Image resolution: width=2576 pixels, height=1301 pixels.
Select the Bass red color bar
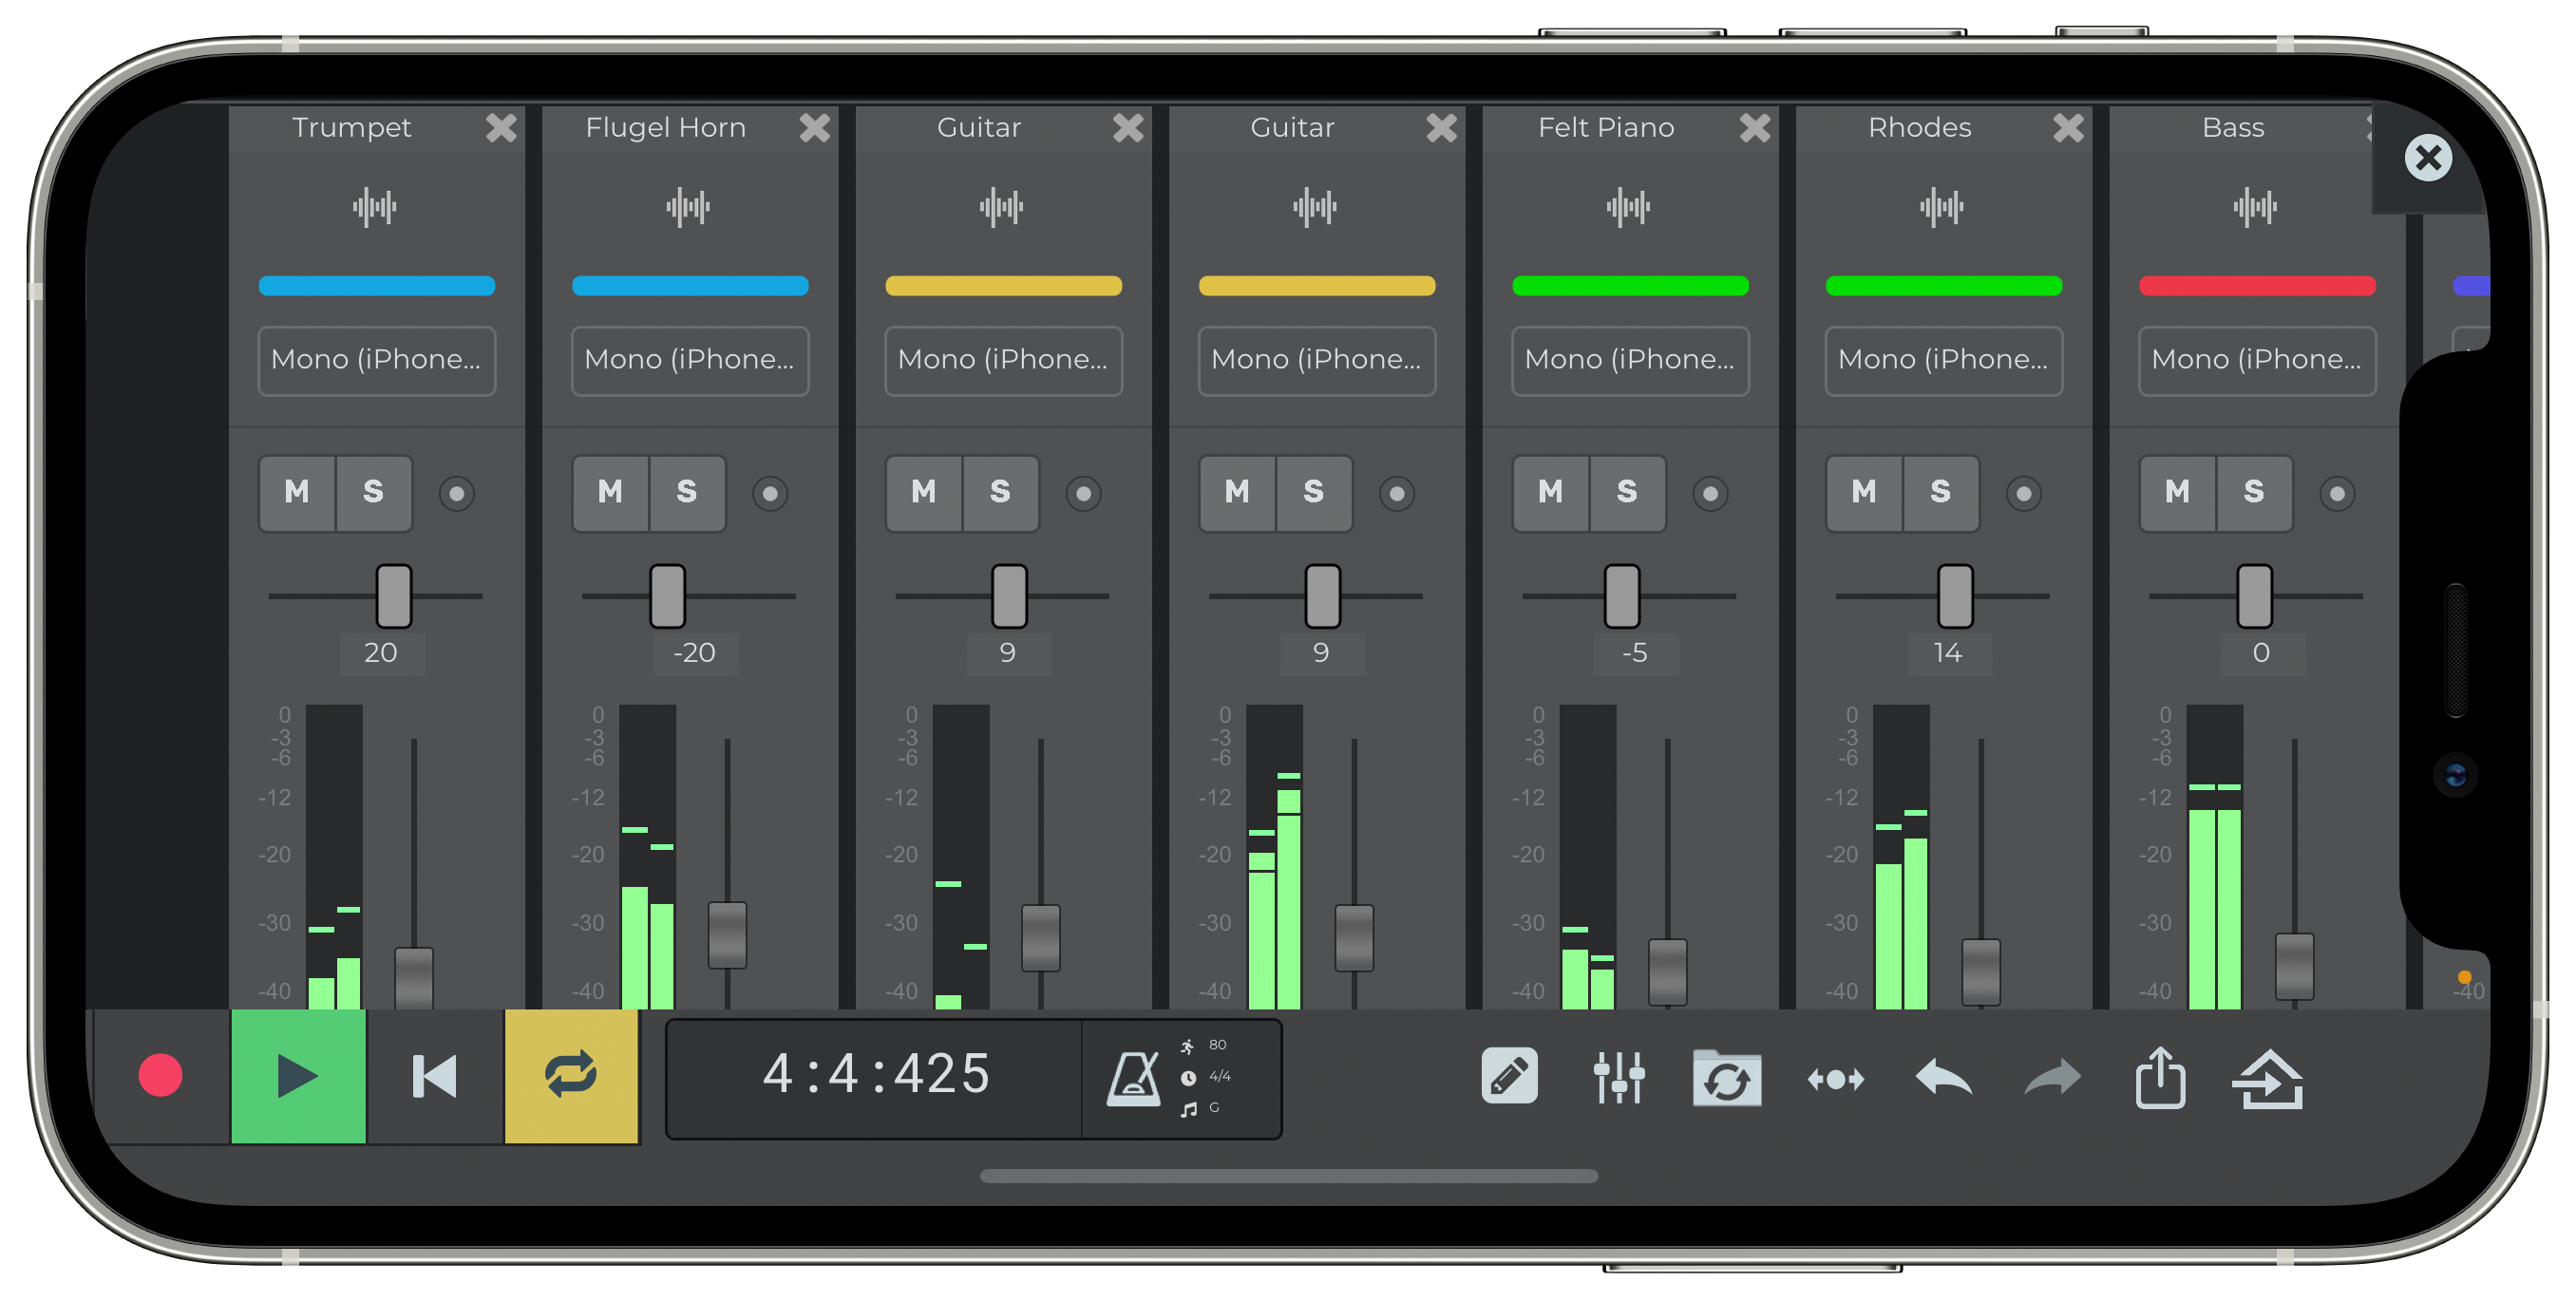coord(2257,286)
